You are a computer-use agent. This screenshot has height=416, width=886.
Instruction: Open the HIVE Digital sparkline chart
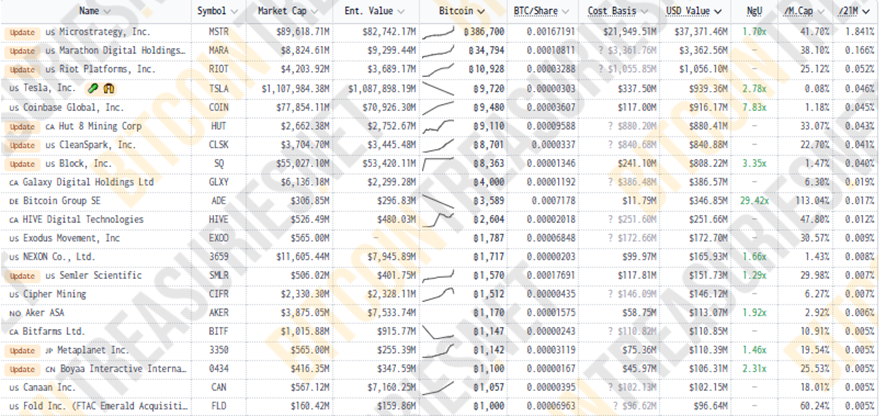tap(438, 219)
